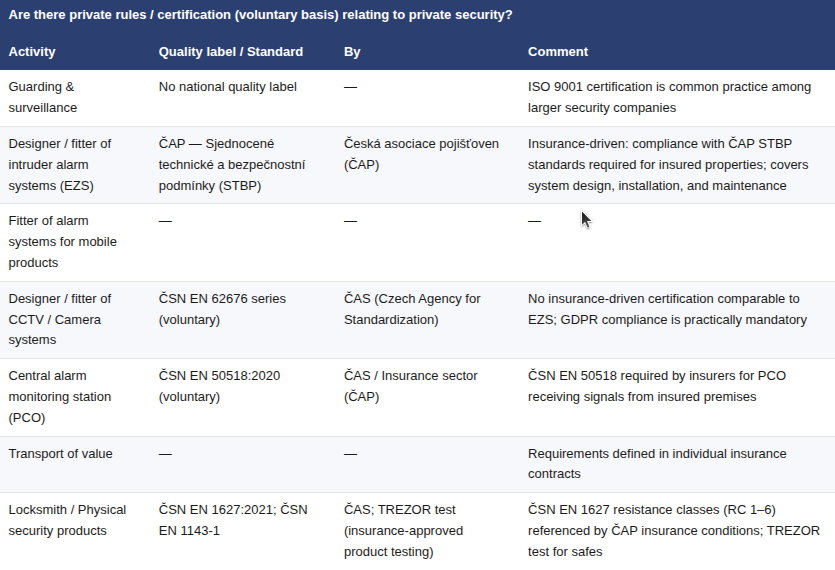Click the individual insurance contracts requirements comment
This screenshot has width=835, height=570.
(x=656, y=464)
